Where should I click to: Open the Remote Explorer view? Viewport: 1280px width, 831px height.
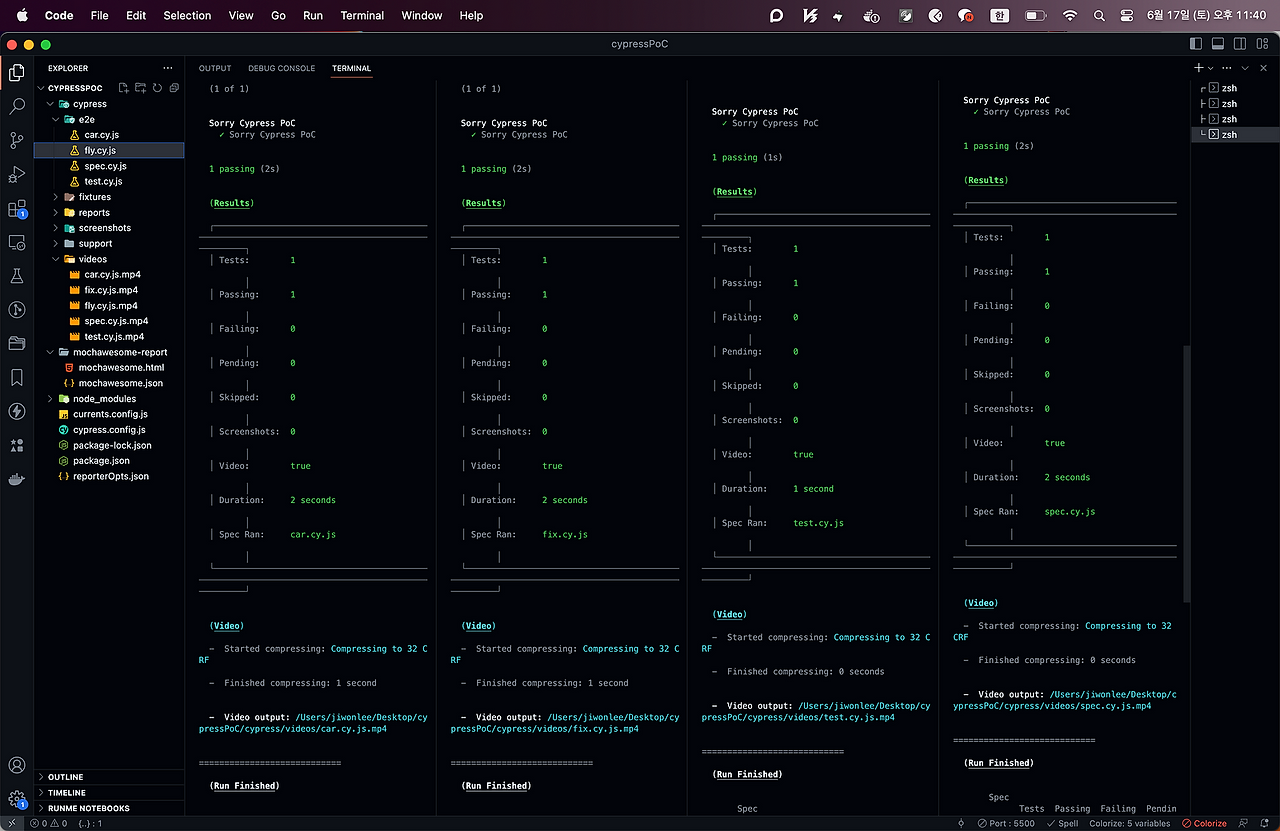click(16, 242)
